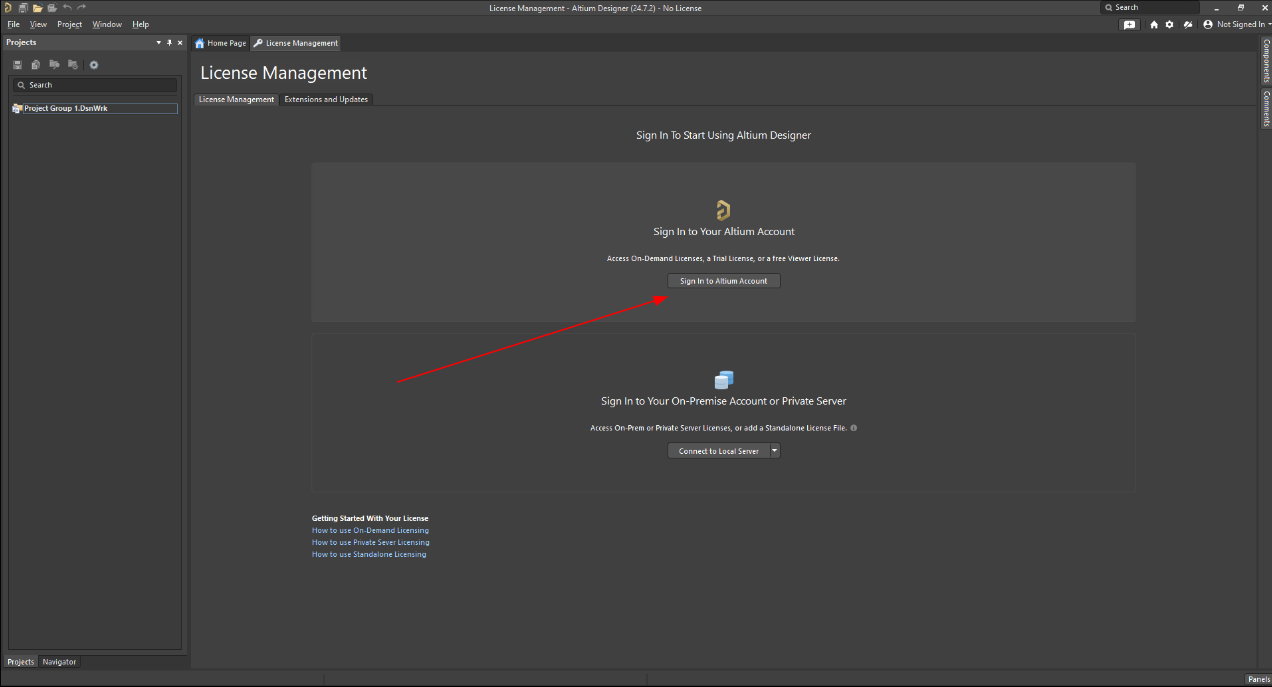Image resolution: width=1272 pixels, height=687 pixels.
Task: Click Sign In to Altium Account button
Action: [x=724, y=281]
